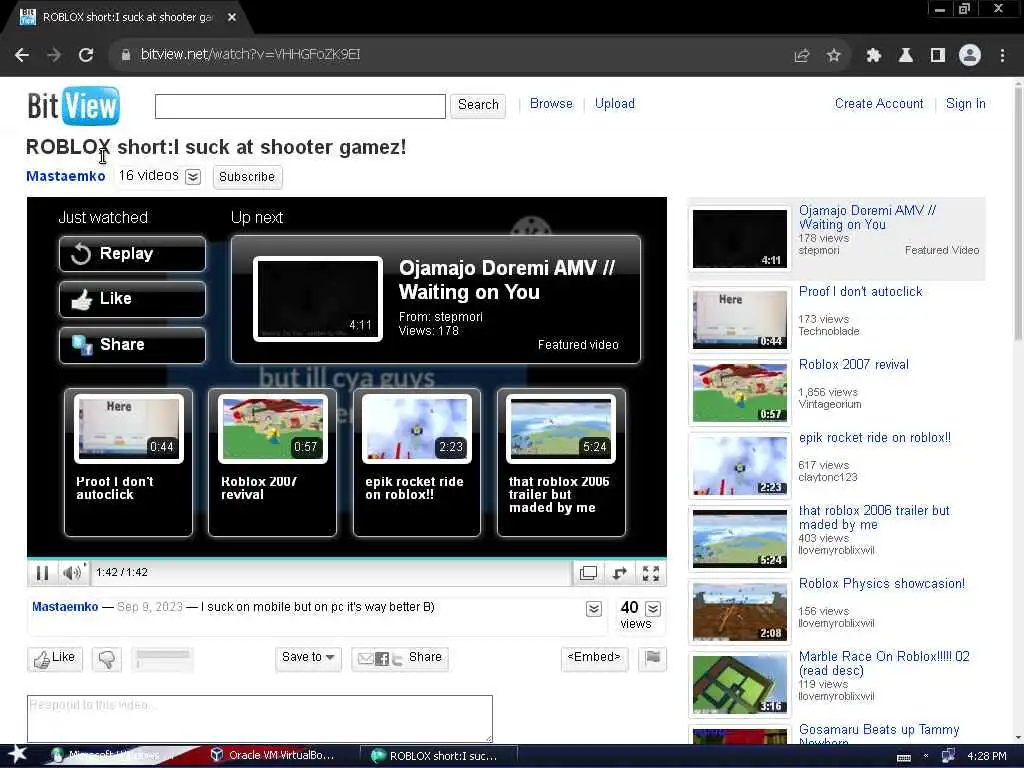Open the Save to dropdown

tap(308, 658)
